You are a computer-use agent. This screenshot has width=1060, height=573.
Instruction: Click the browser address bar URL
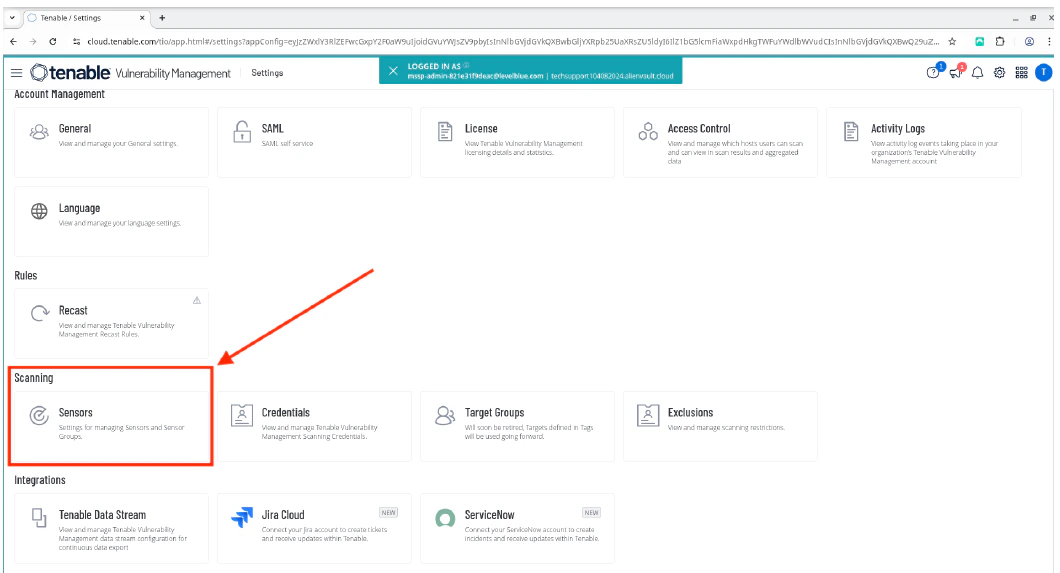click(512, 41)
